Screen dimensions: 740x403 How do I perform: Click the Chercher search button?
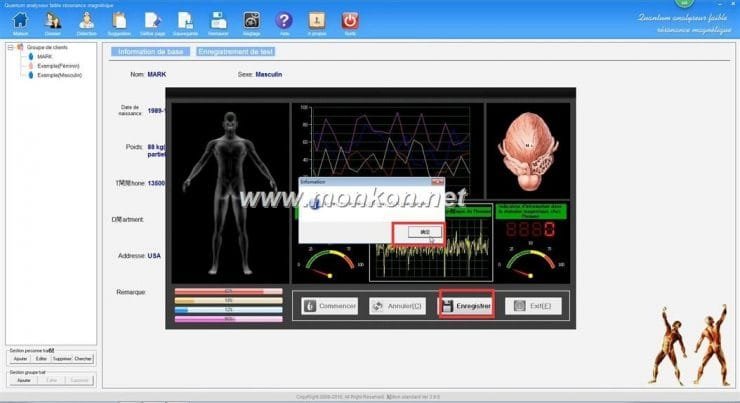point(83,359)
